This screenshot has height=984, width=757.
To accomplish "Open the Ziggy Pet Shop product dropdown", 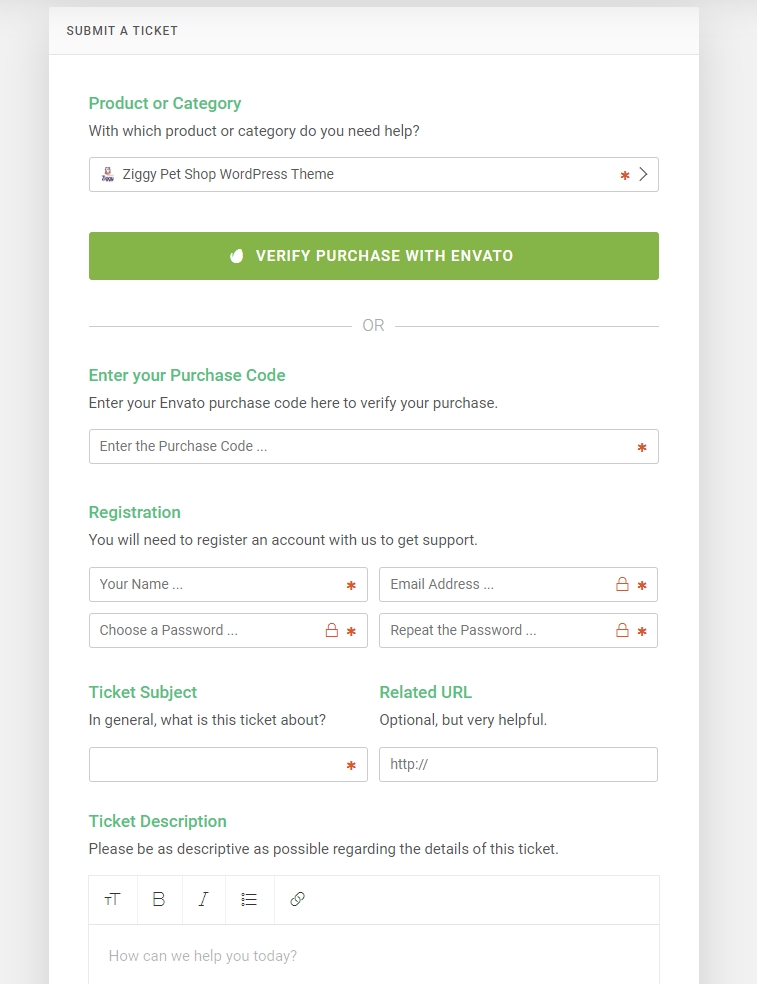I will 360,174.
